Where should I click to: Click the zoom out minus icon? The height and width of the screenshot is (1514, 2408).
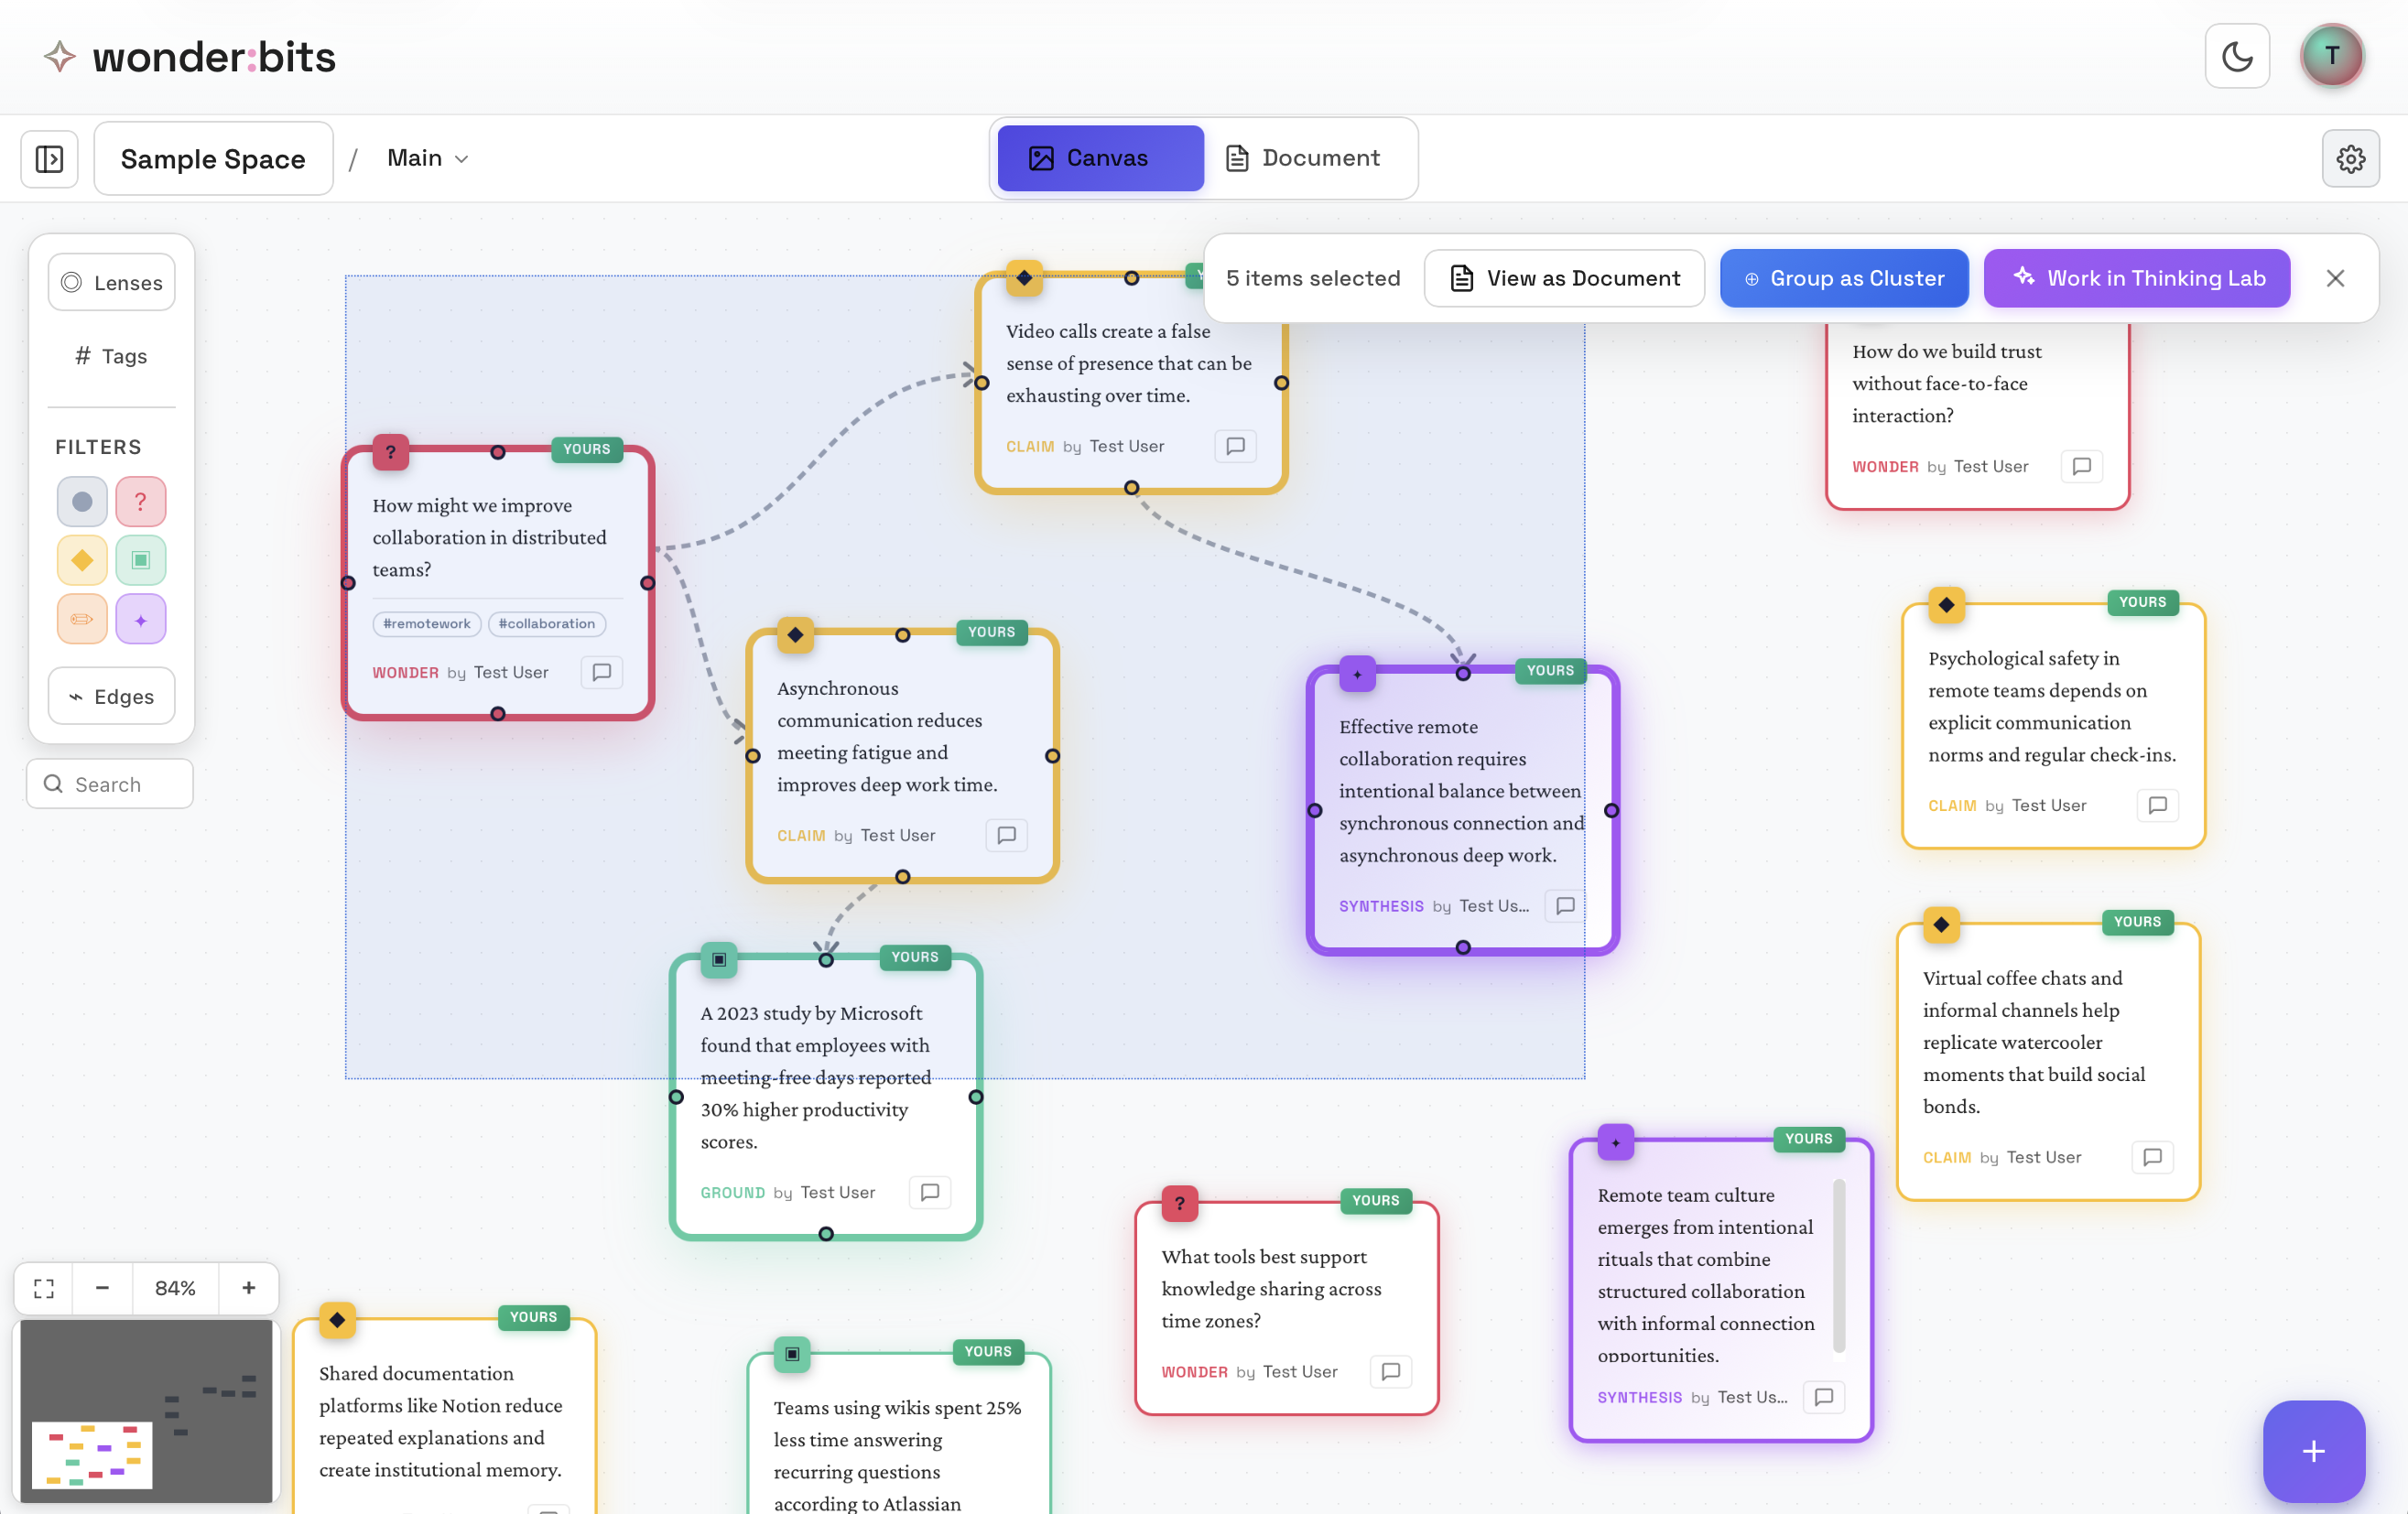pos(102,1288)
